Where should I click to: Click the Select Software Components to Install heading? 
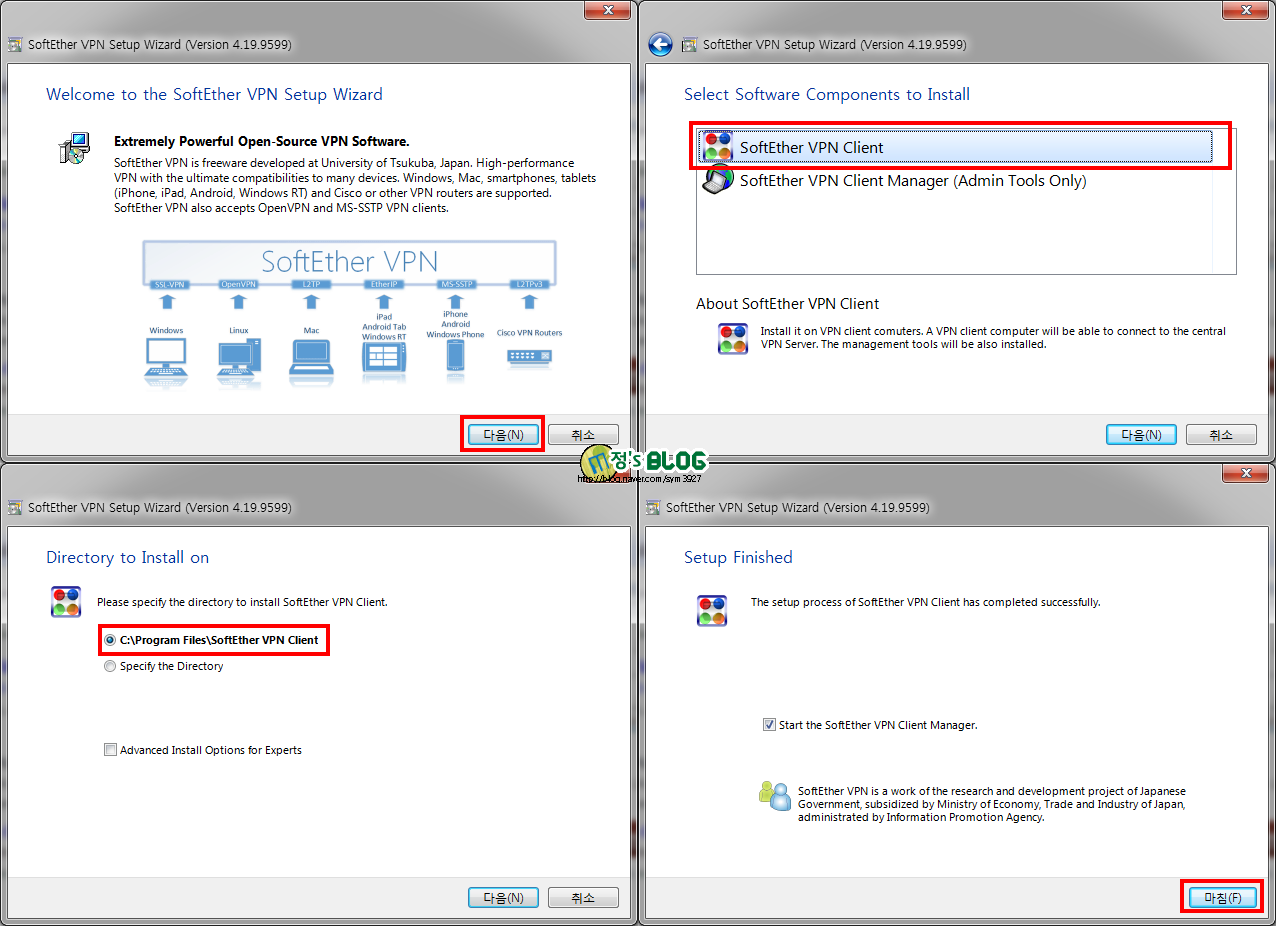827,94
